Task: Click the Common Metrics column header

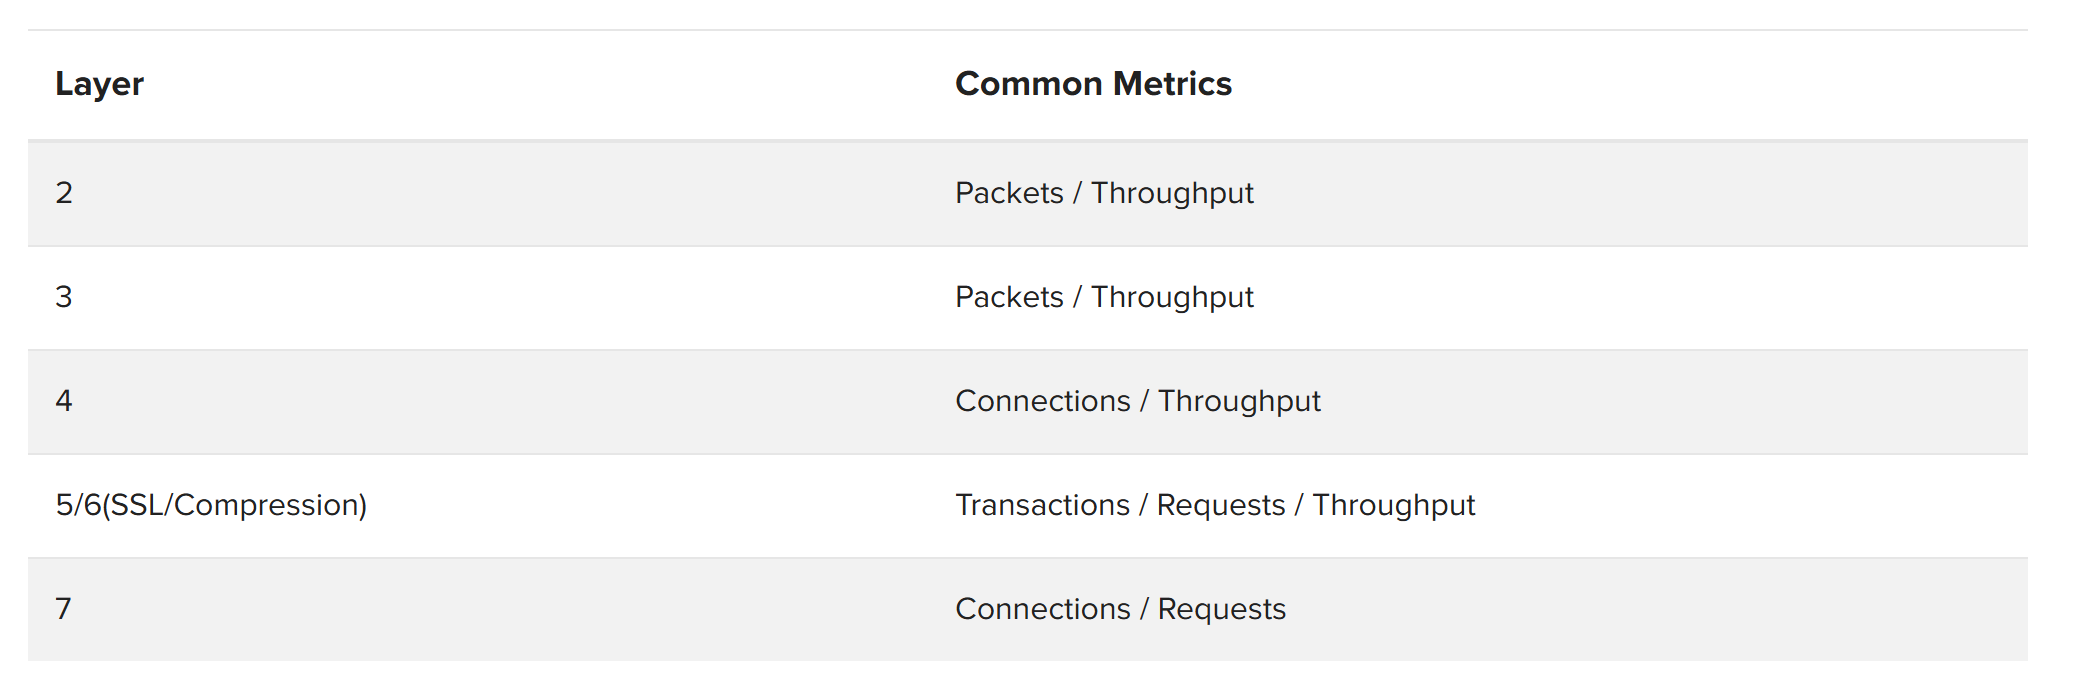Action: [x=1093, y=84]
